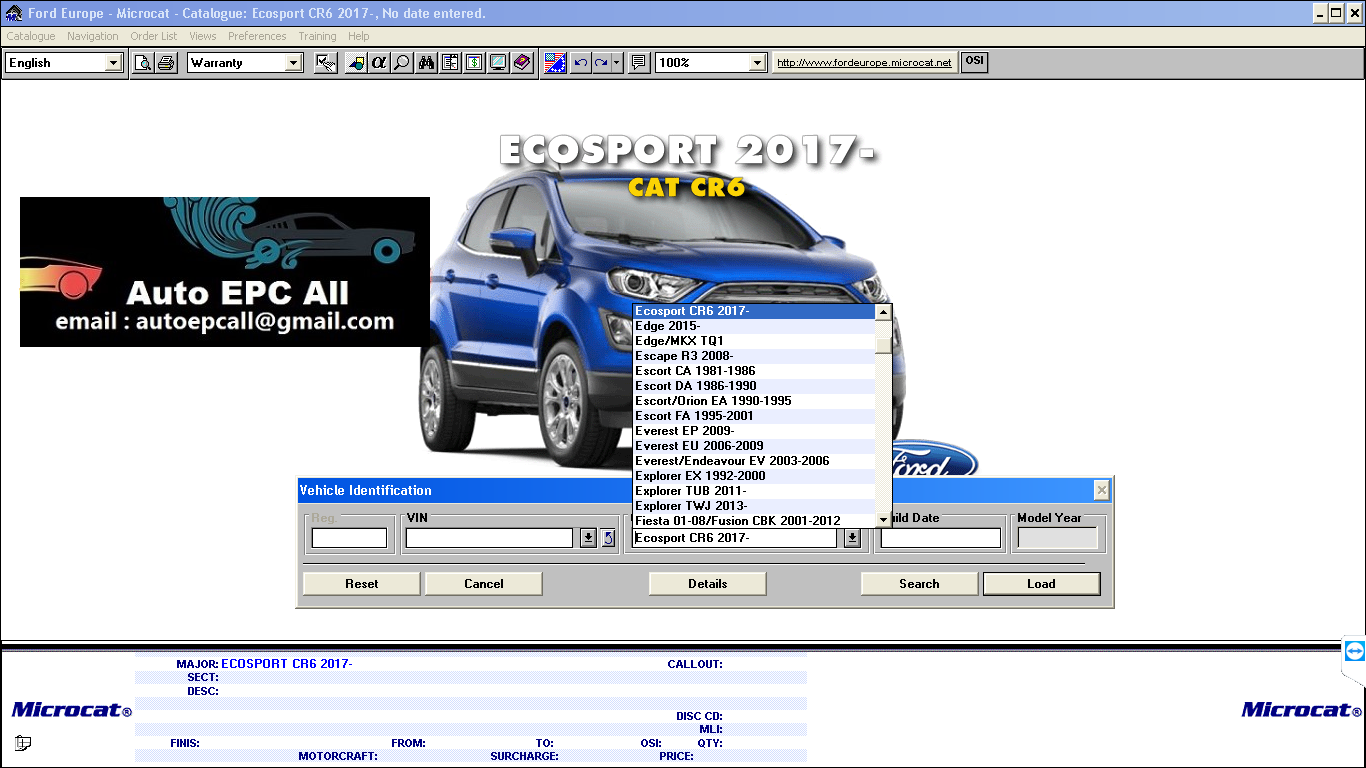Click the catalogue list scrollbar thumb
This screenshot has width=1366, height=768.
883,346
